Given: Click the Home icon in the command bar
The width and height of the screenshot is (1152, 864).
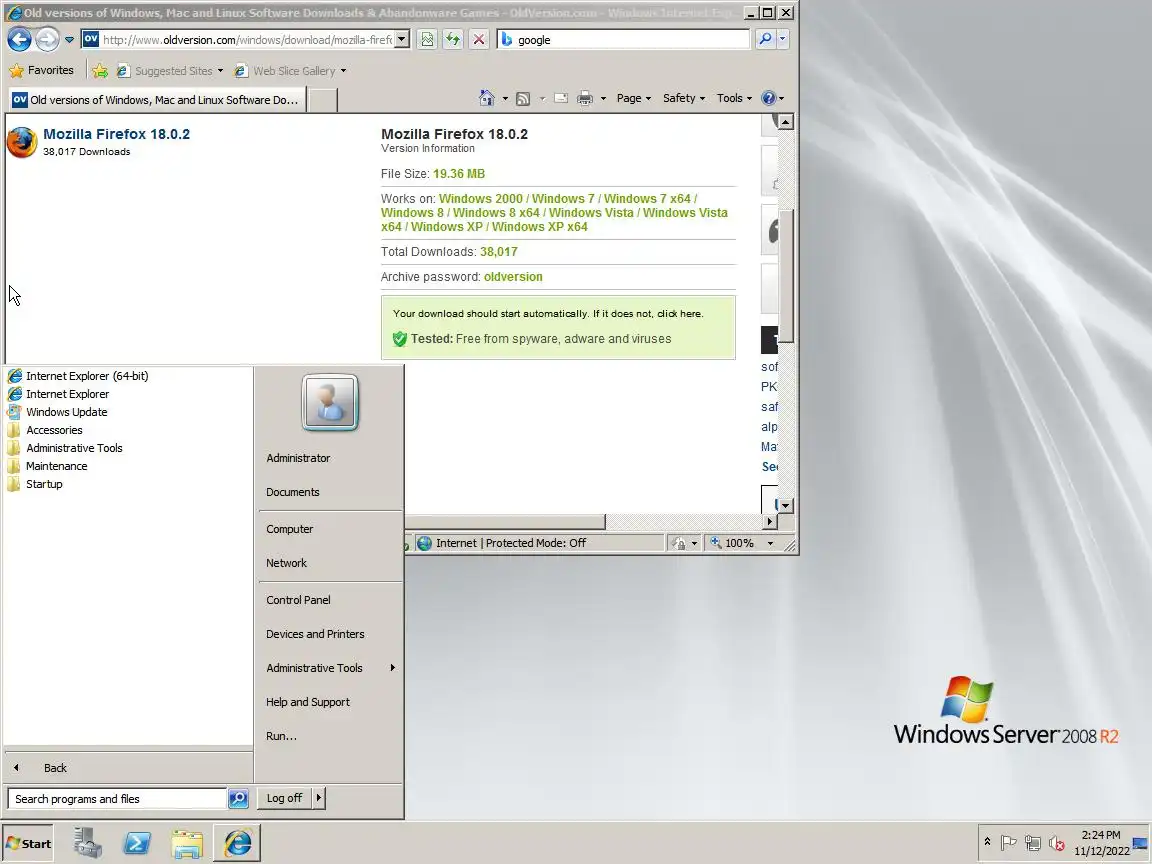Looking at the screenshot, I should tap(486, 98).
